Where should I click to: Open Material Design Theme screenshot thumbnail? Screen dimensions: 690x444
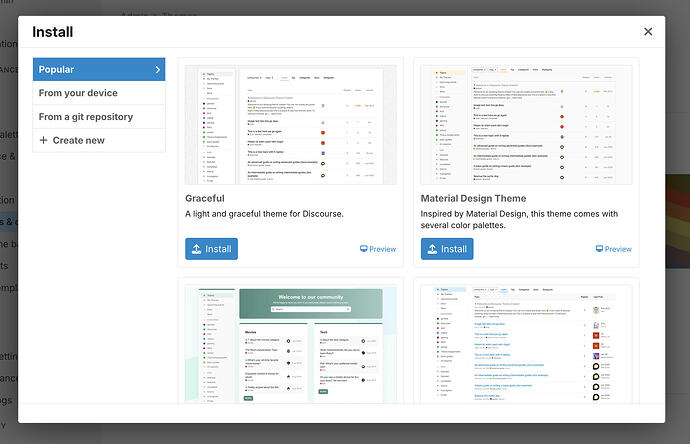pyautogui.click(x=526, y=125)
